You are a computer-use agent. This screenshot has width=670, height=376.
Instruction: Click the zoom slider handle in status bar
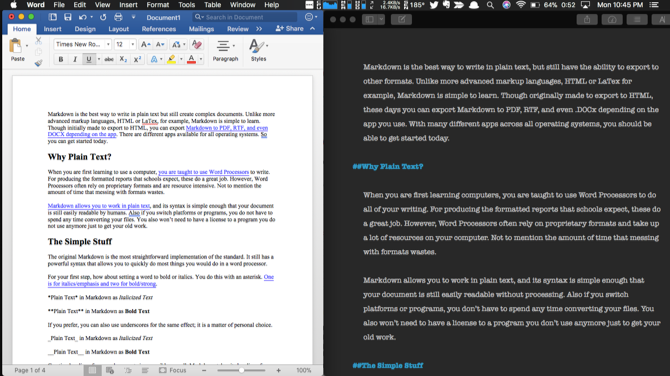point(241,370)
